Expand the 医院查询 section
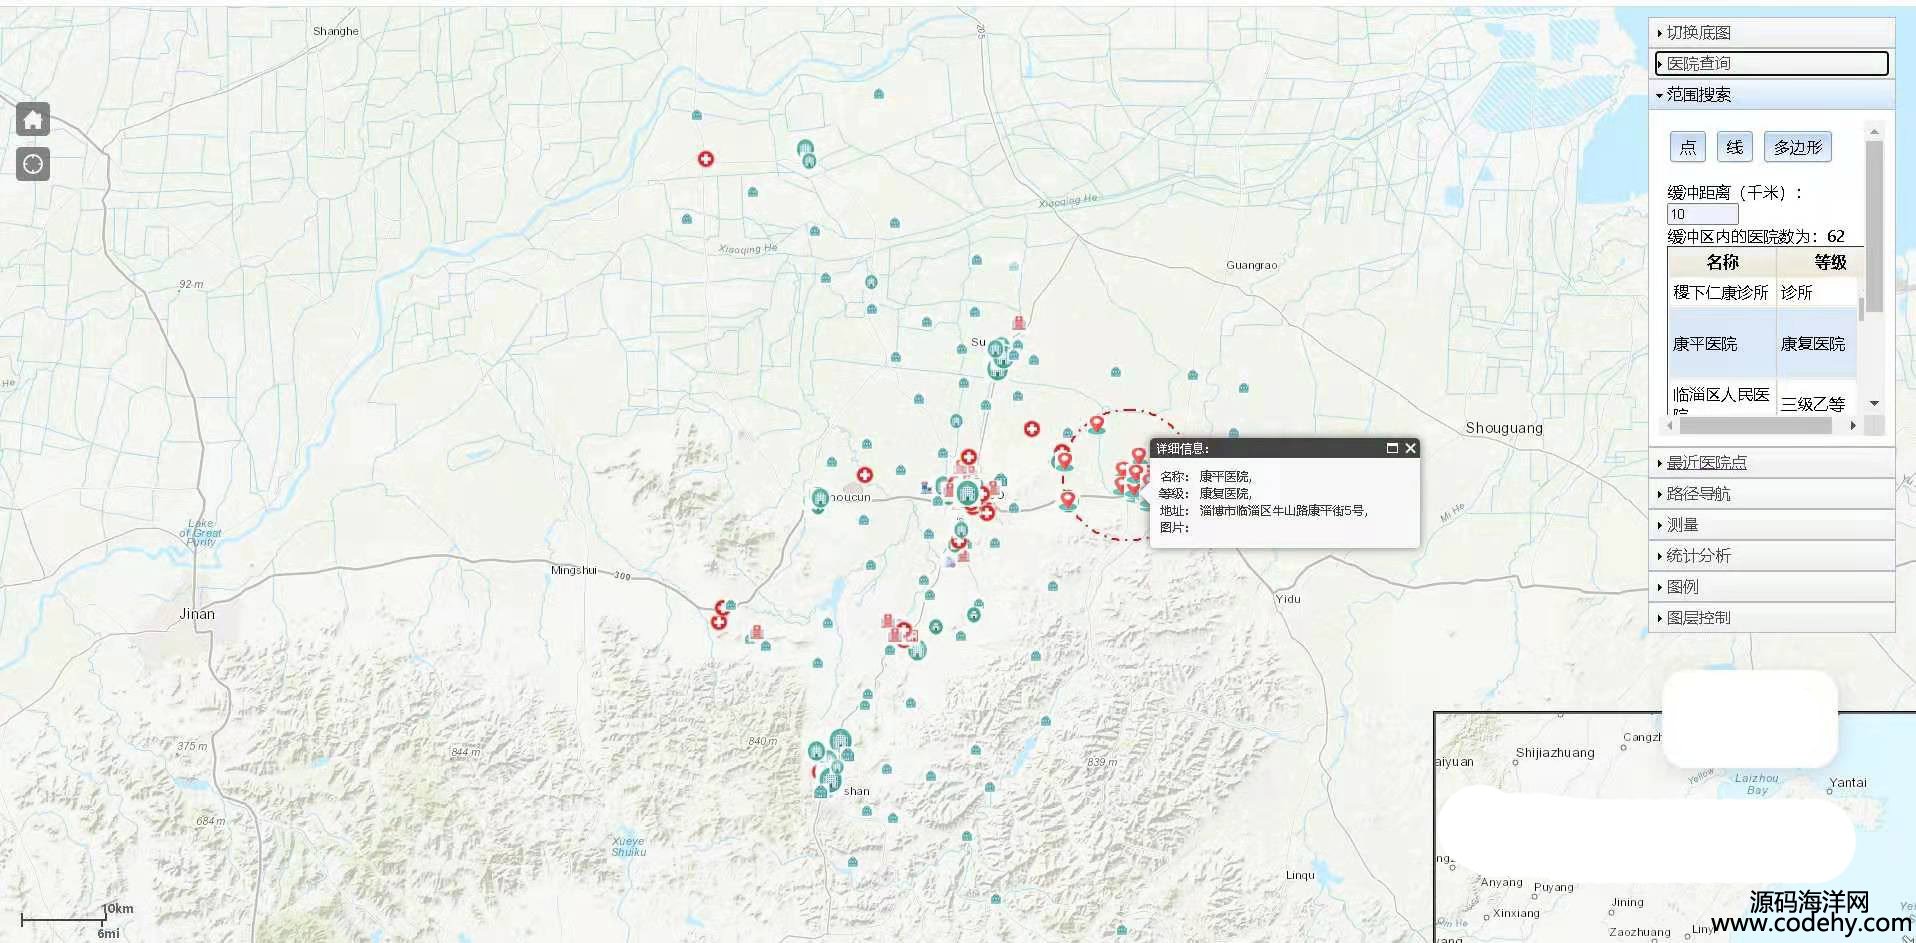1916x943 pixels. tap(1698, 64)
